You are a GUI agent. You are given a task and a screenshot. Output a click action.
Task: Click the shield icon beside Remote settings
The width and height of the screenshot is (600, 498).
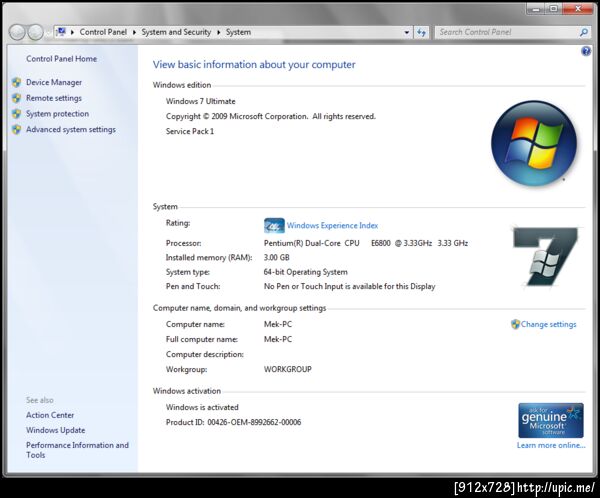16,98
